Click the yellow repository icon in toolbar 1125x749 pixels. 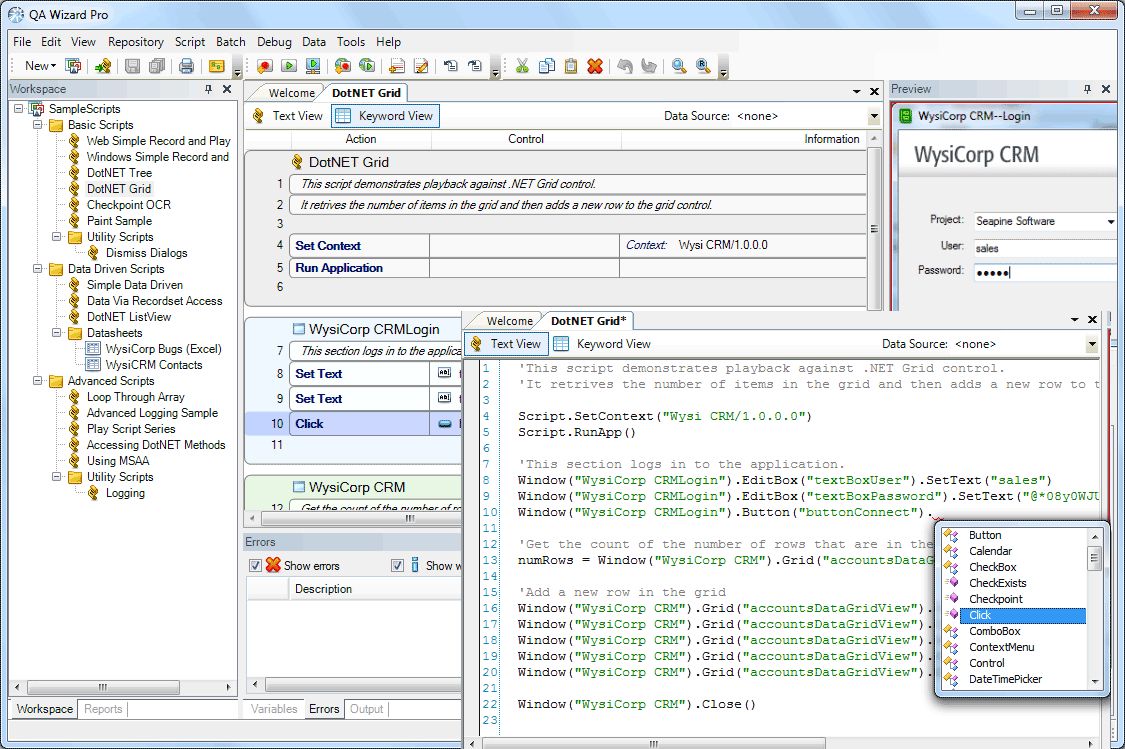click(217, 66)
